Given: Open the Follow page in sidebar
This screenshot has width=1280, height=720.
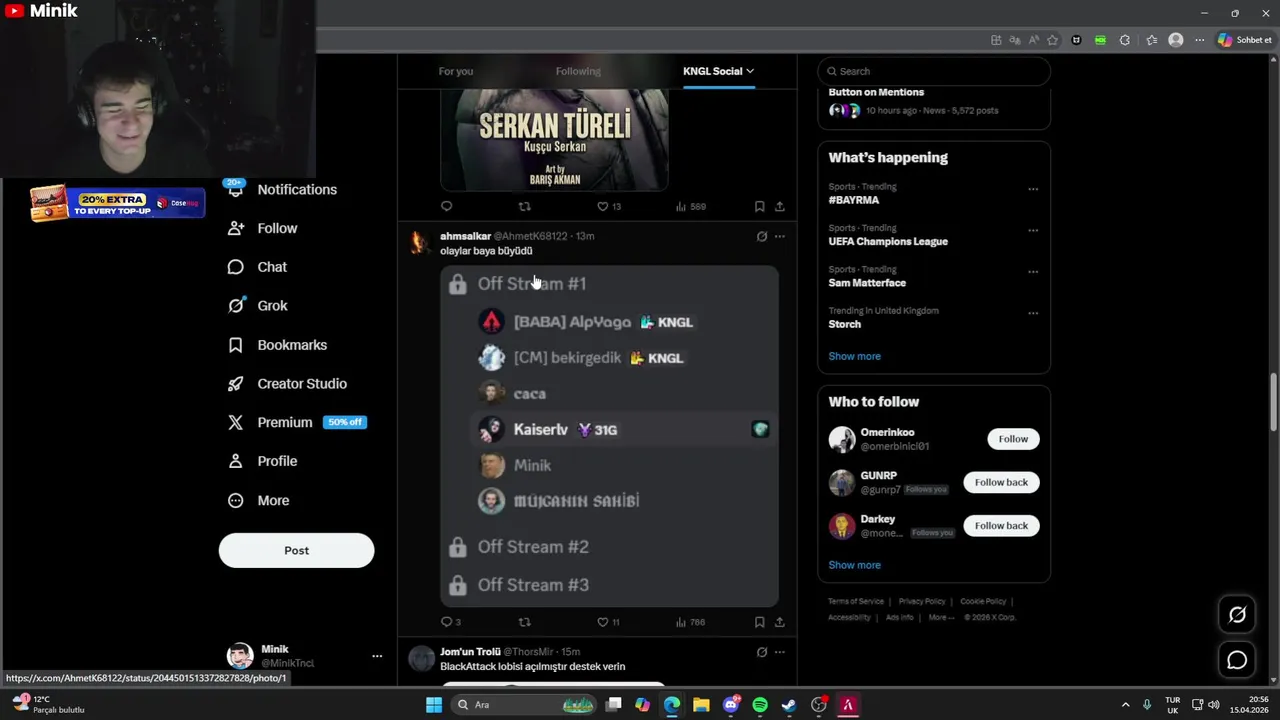Looking at the screenshot, I should [x=263, y=229].
